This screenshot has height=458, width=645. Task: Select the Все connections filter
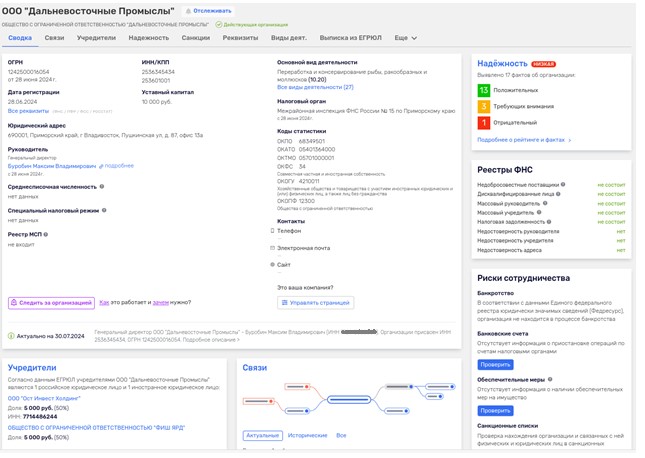click(x=341, y=435)
